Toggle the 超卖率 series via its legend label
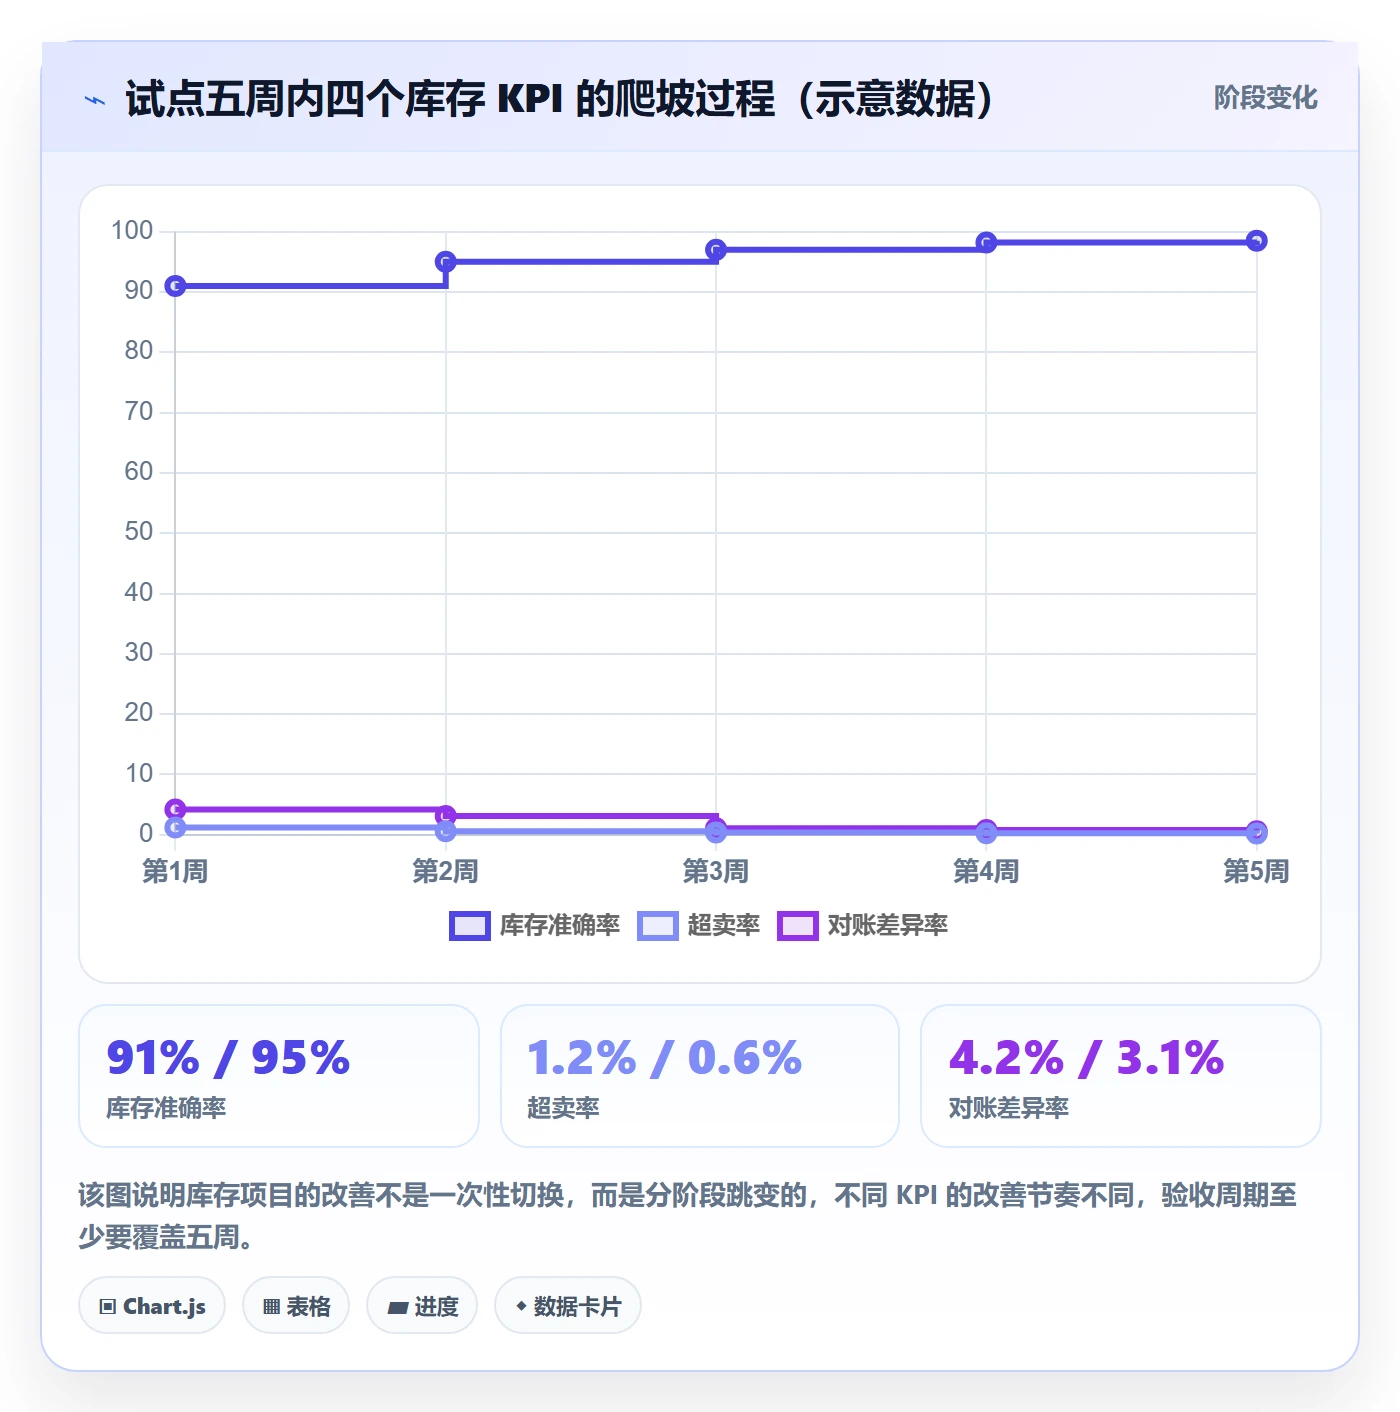Viewport: 1400px width, 1412px height. tap(724, 926)
